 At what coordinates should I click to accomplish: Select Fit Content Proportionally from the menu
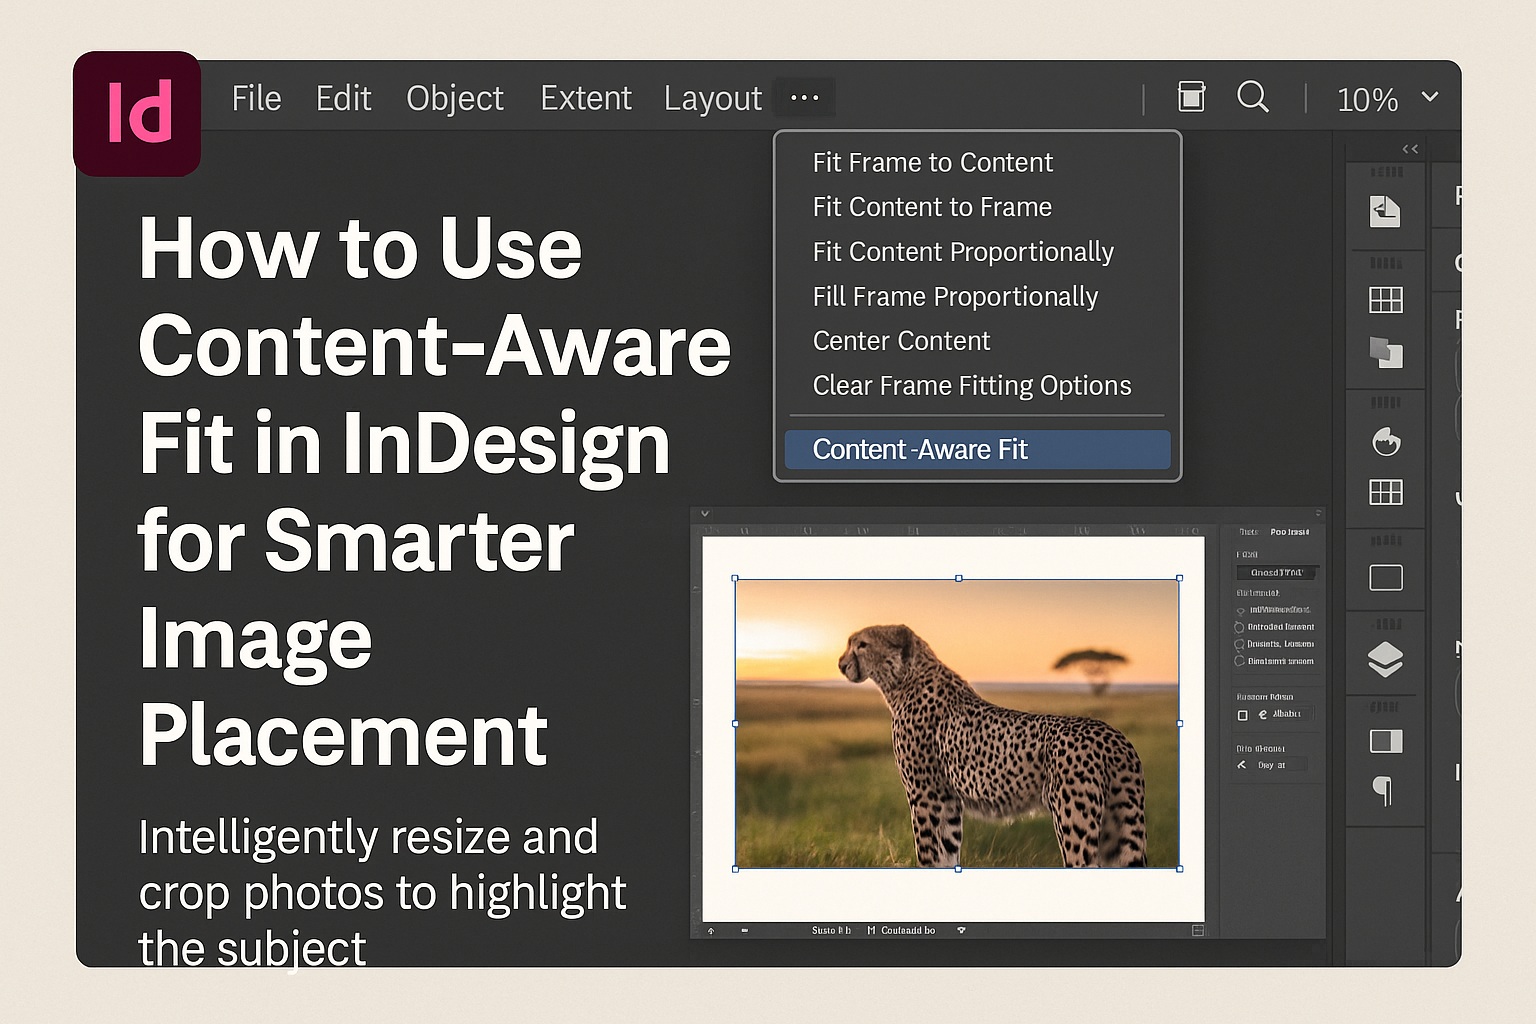[963, 252]
